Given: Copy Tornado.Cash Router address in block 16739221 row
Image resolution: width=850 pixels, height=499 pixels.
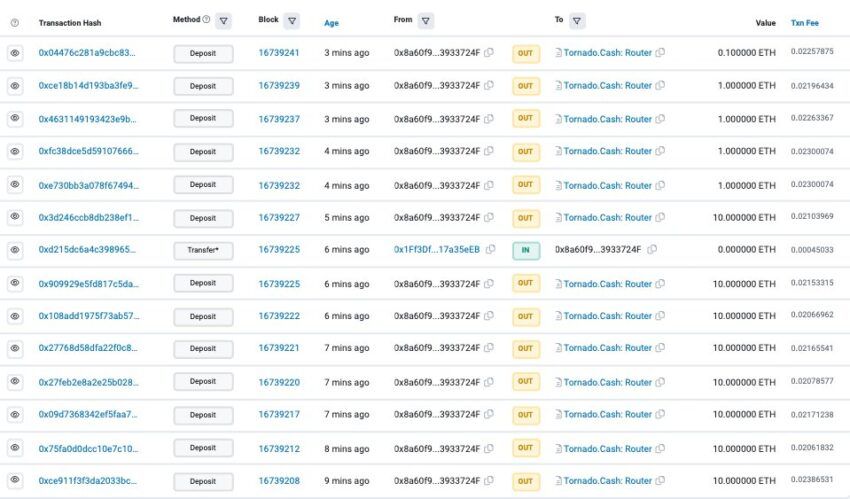Looking at the screenshot, I should pos(660,348).
